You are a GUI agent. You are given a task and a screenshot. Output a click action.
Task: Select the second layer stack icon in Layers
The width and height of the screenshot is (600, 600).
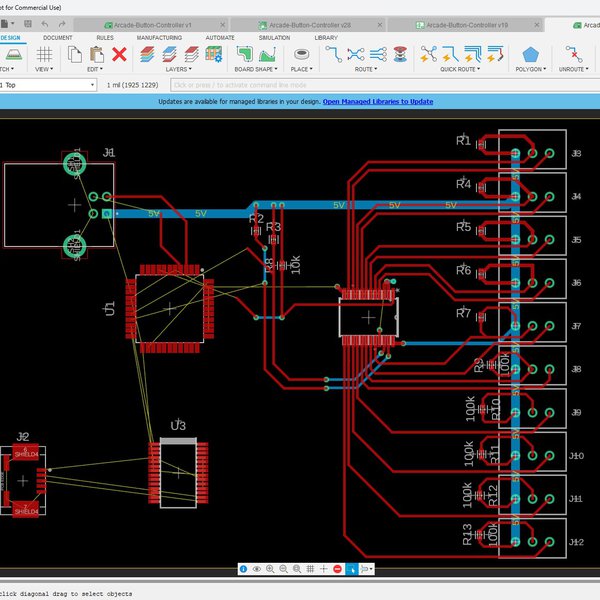[x=170, y=54]
